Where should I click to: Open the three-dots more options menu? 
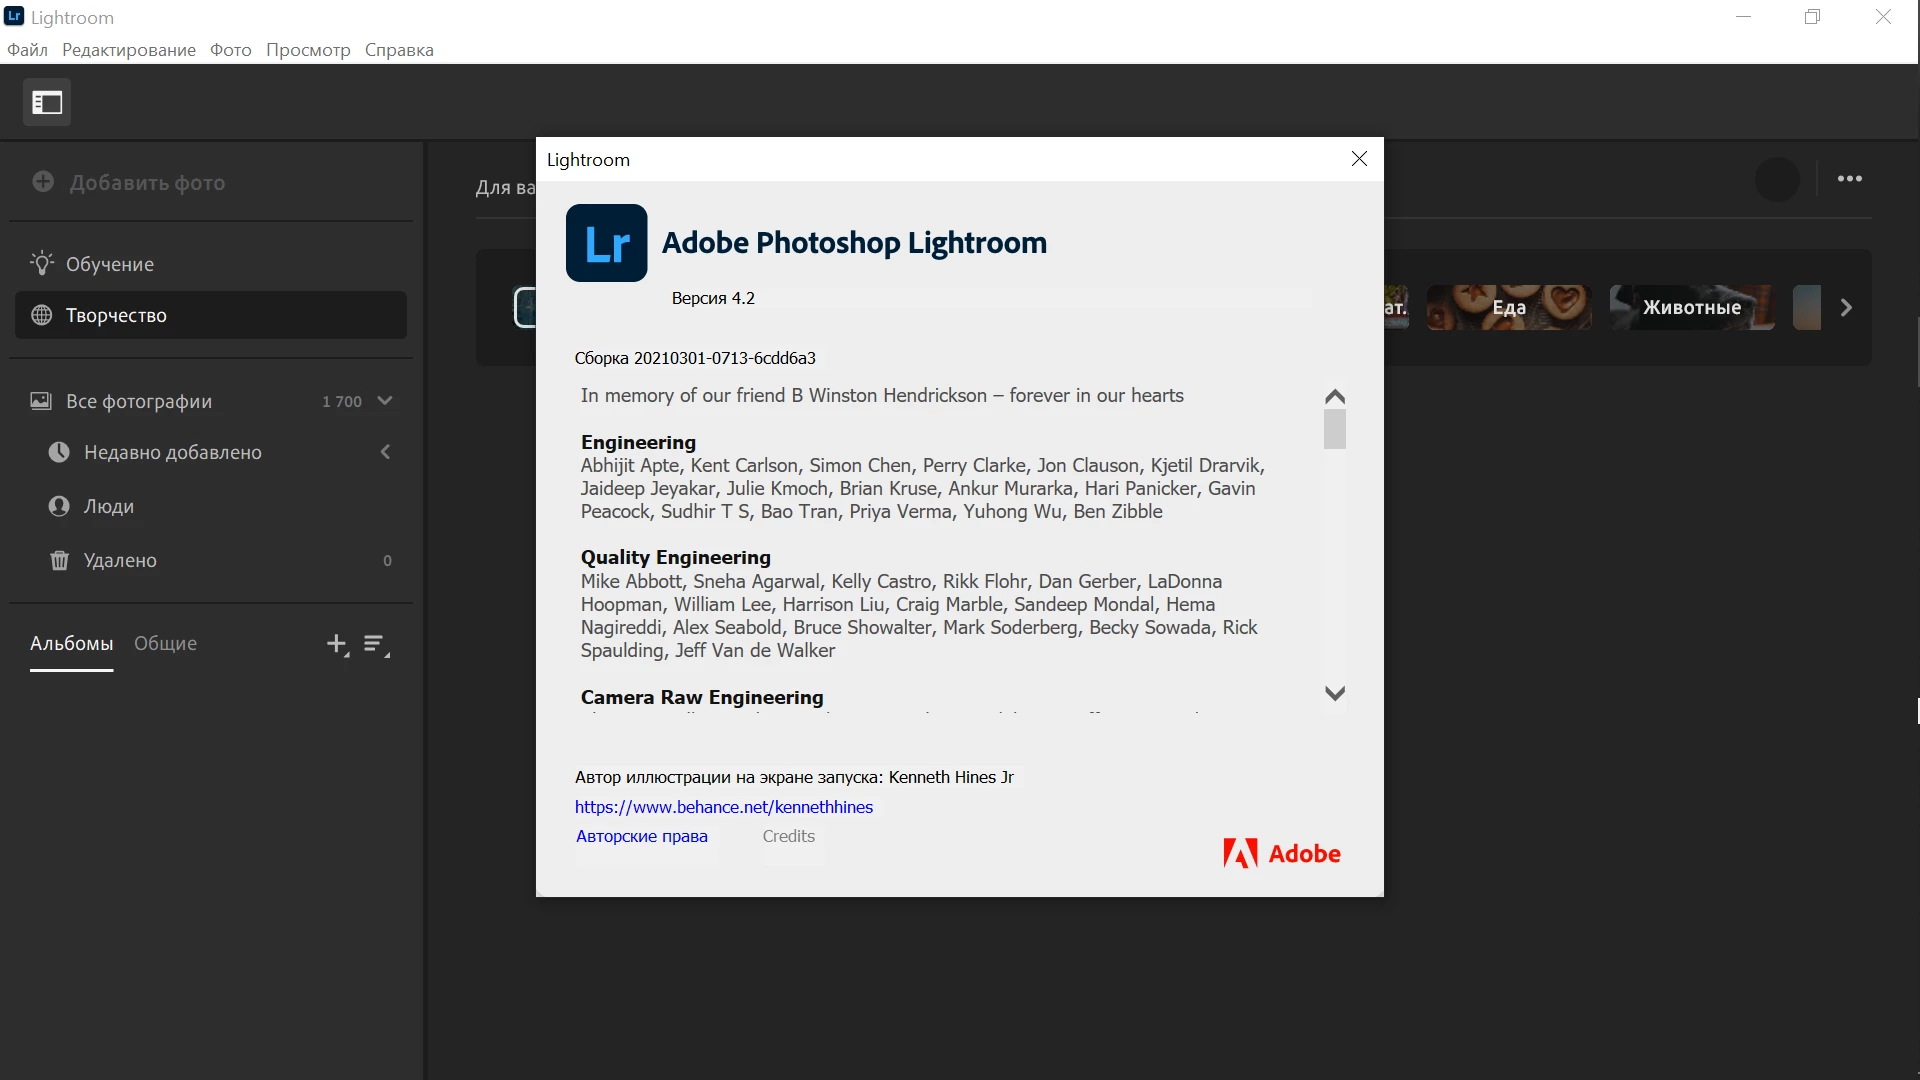(x=1849, y=179)
